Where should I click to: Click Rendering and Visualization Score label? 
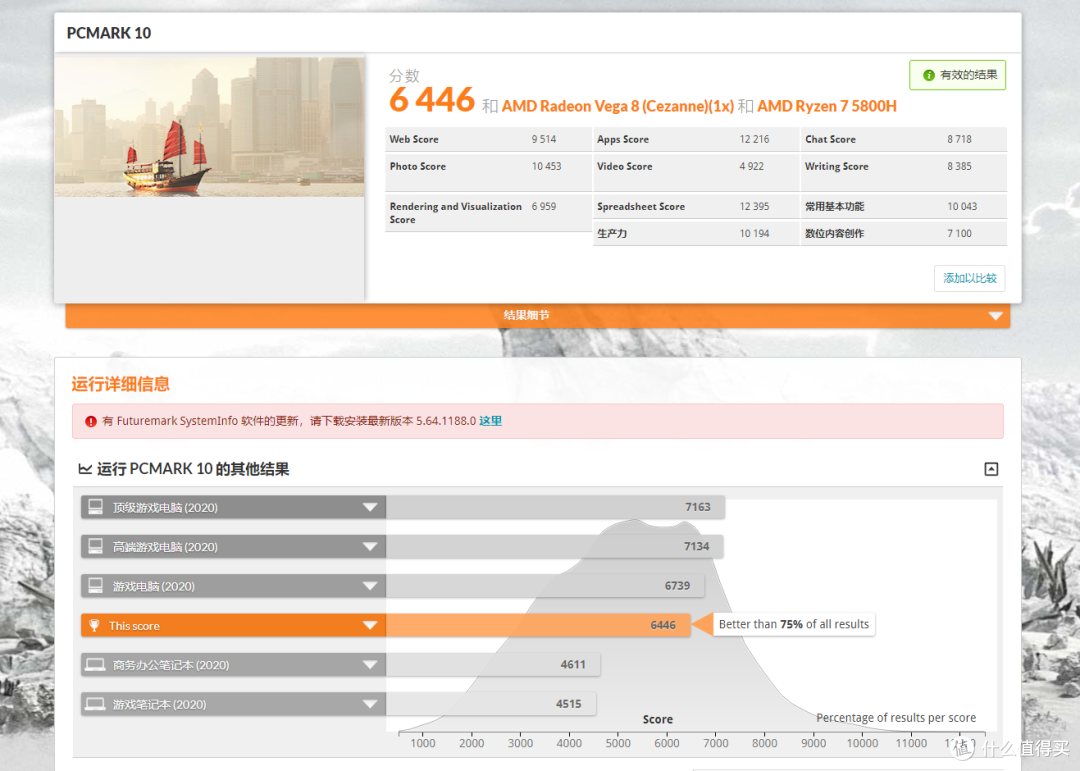455,213
